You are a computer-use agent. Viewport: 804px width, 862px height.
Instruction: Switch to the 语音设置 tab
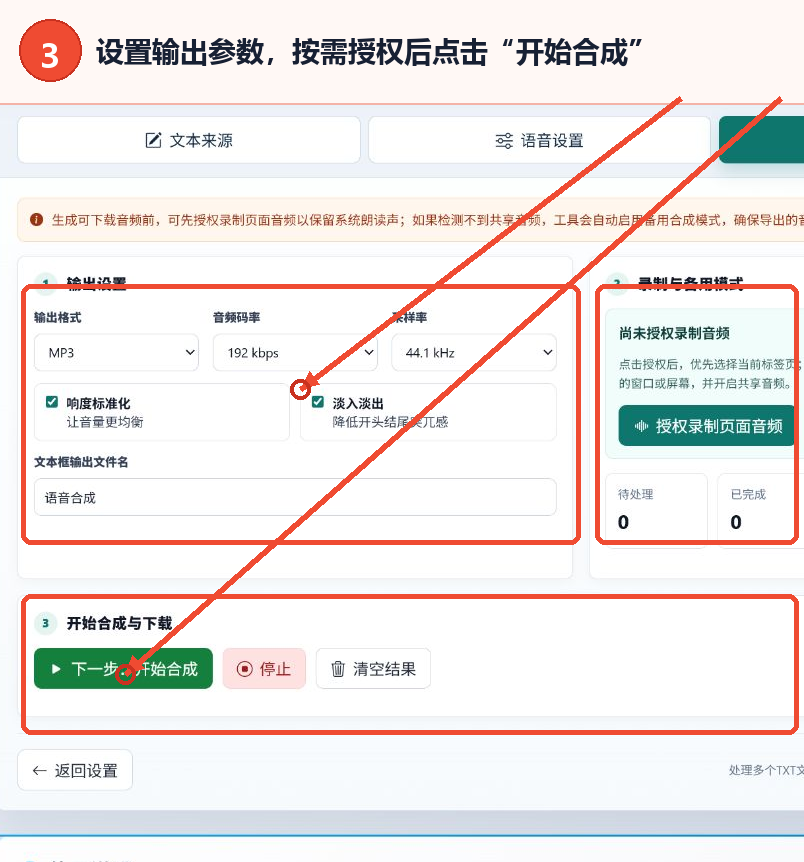point(539,140)
